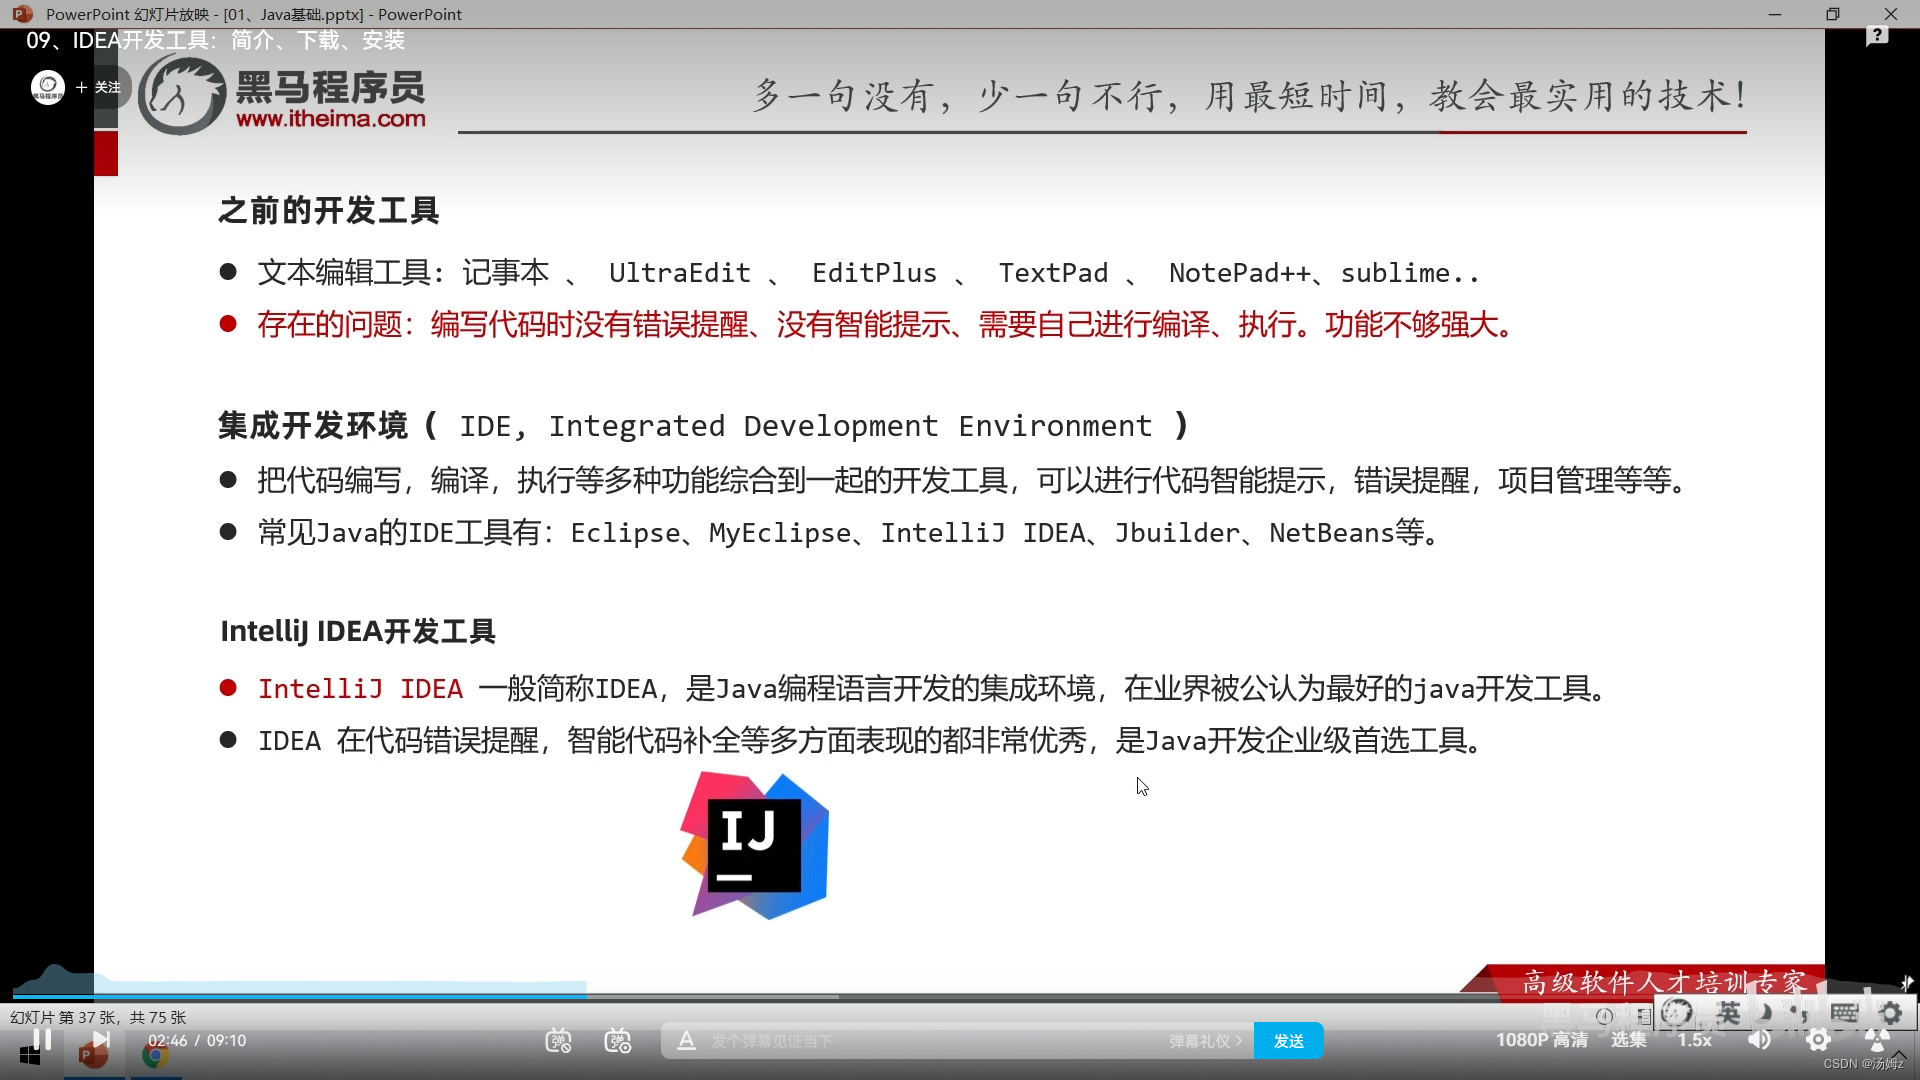The image size is (1920, 1080).
Task: Switch Sogou input from 英 to Chinese
Action: coord(1728,1013)
